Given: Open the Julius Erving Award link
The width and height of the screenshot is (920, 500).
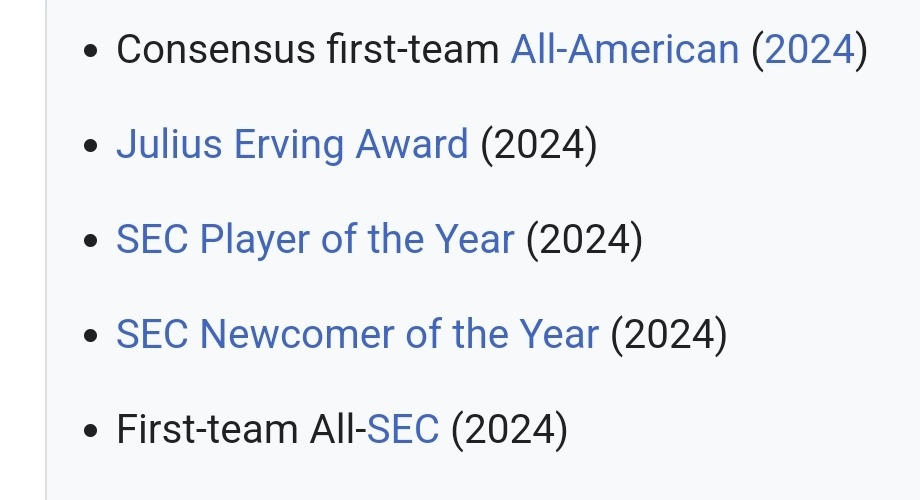Looking at the screenshot, I should coord(292,144).
